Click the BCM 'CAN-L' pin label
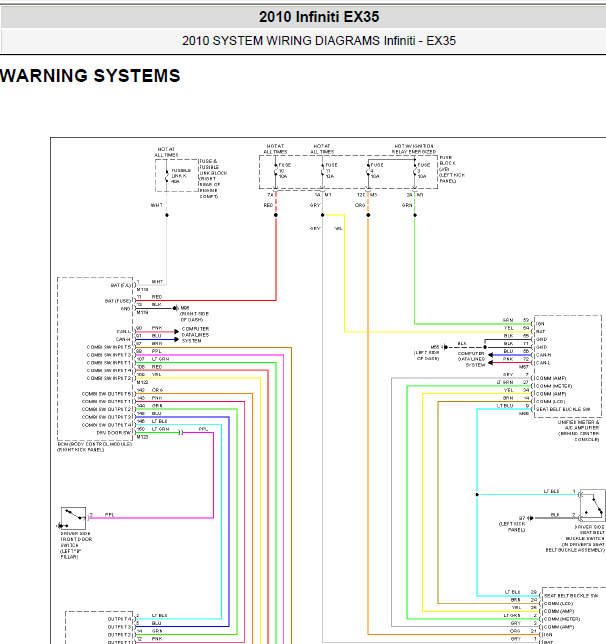This screenshot has width=606, height=644. coord(124,331)
